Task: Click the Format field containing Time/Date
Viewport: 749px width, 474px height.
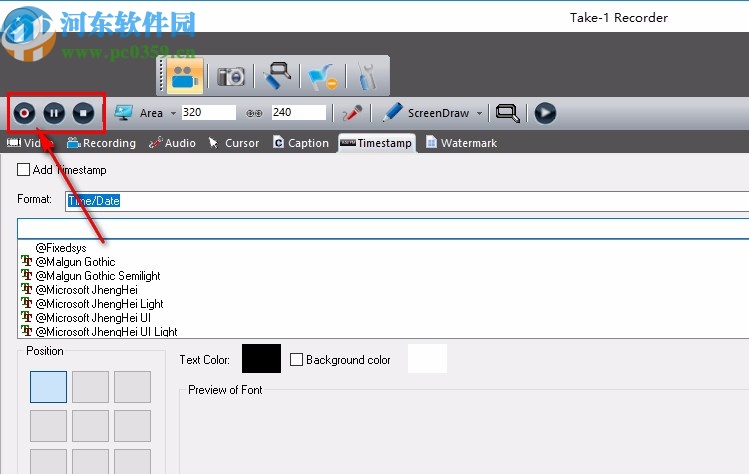Action: (407, 201)
